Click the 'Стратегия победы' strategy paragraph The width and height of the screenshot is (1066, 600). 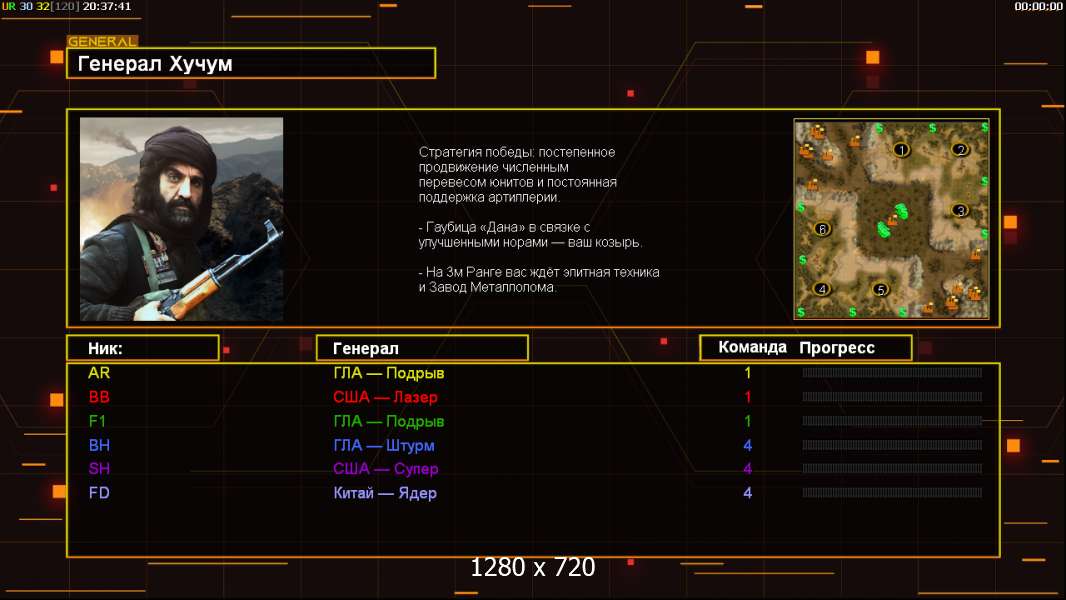click(517, 175)
